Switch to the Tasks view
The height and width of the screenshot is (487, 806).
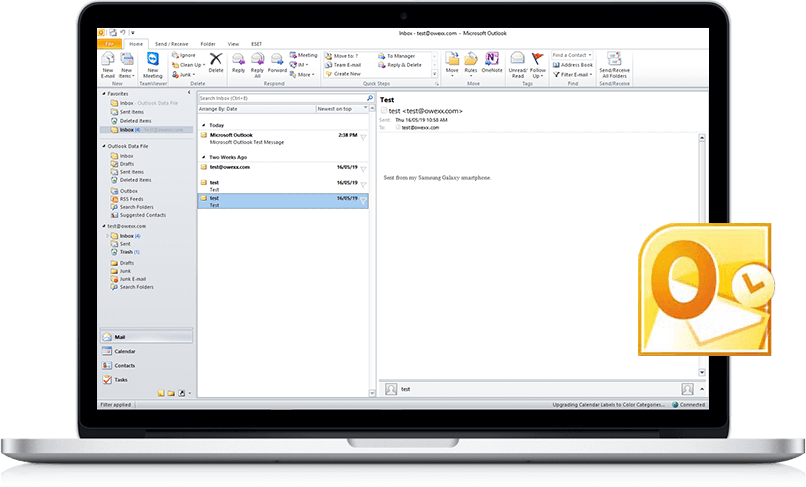click(146, 380)
